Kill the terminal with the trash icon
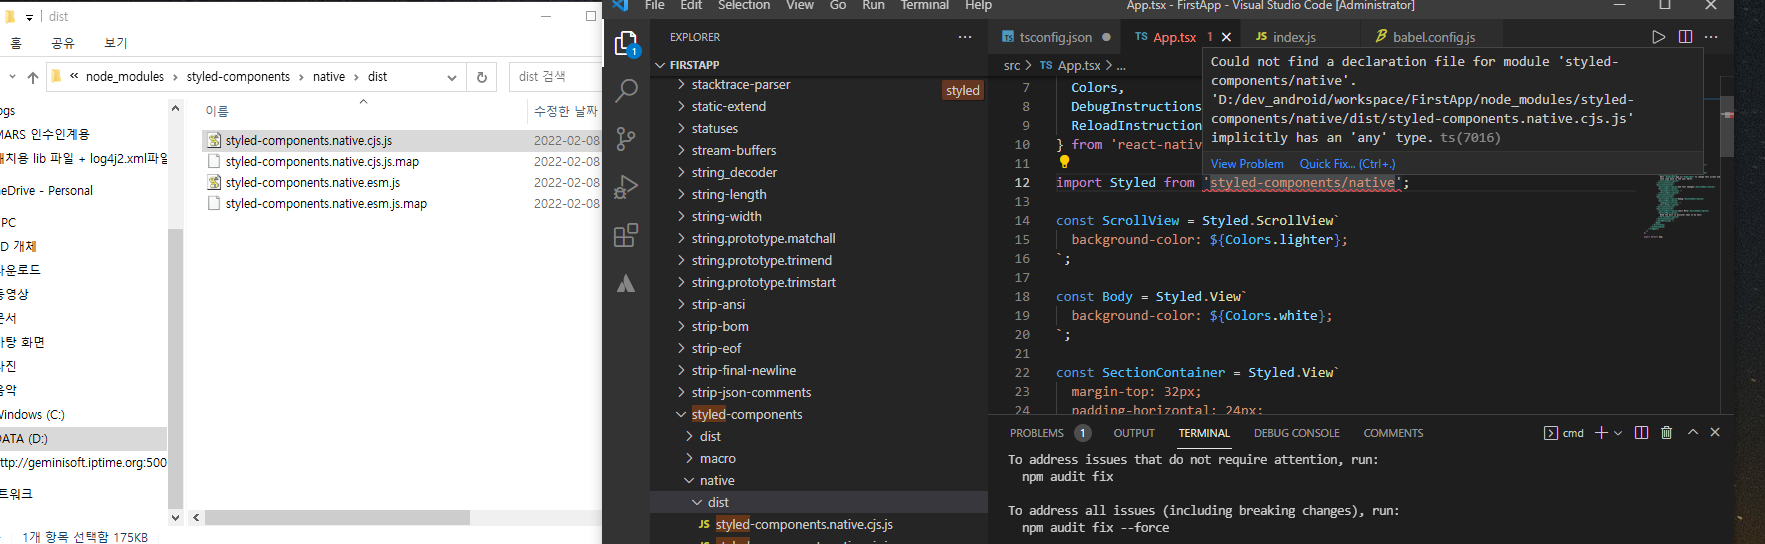The image size is (1765, 544). point(1666,433)
